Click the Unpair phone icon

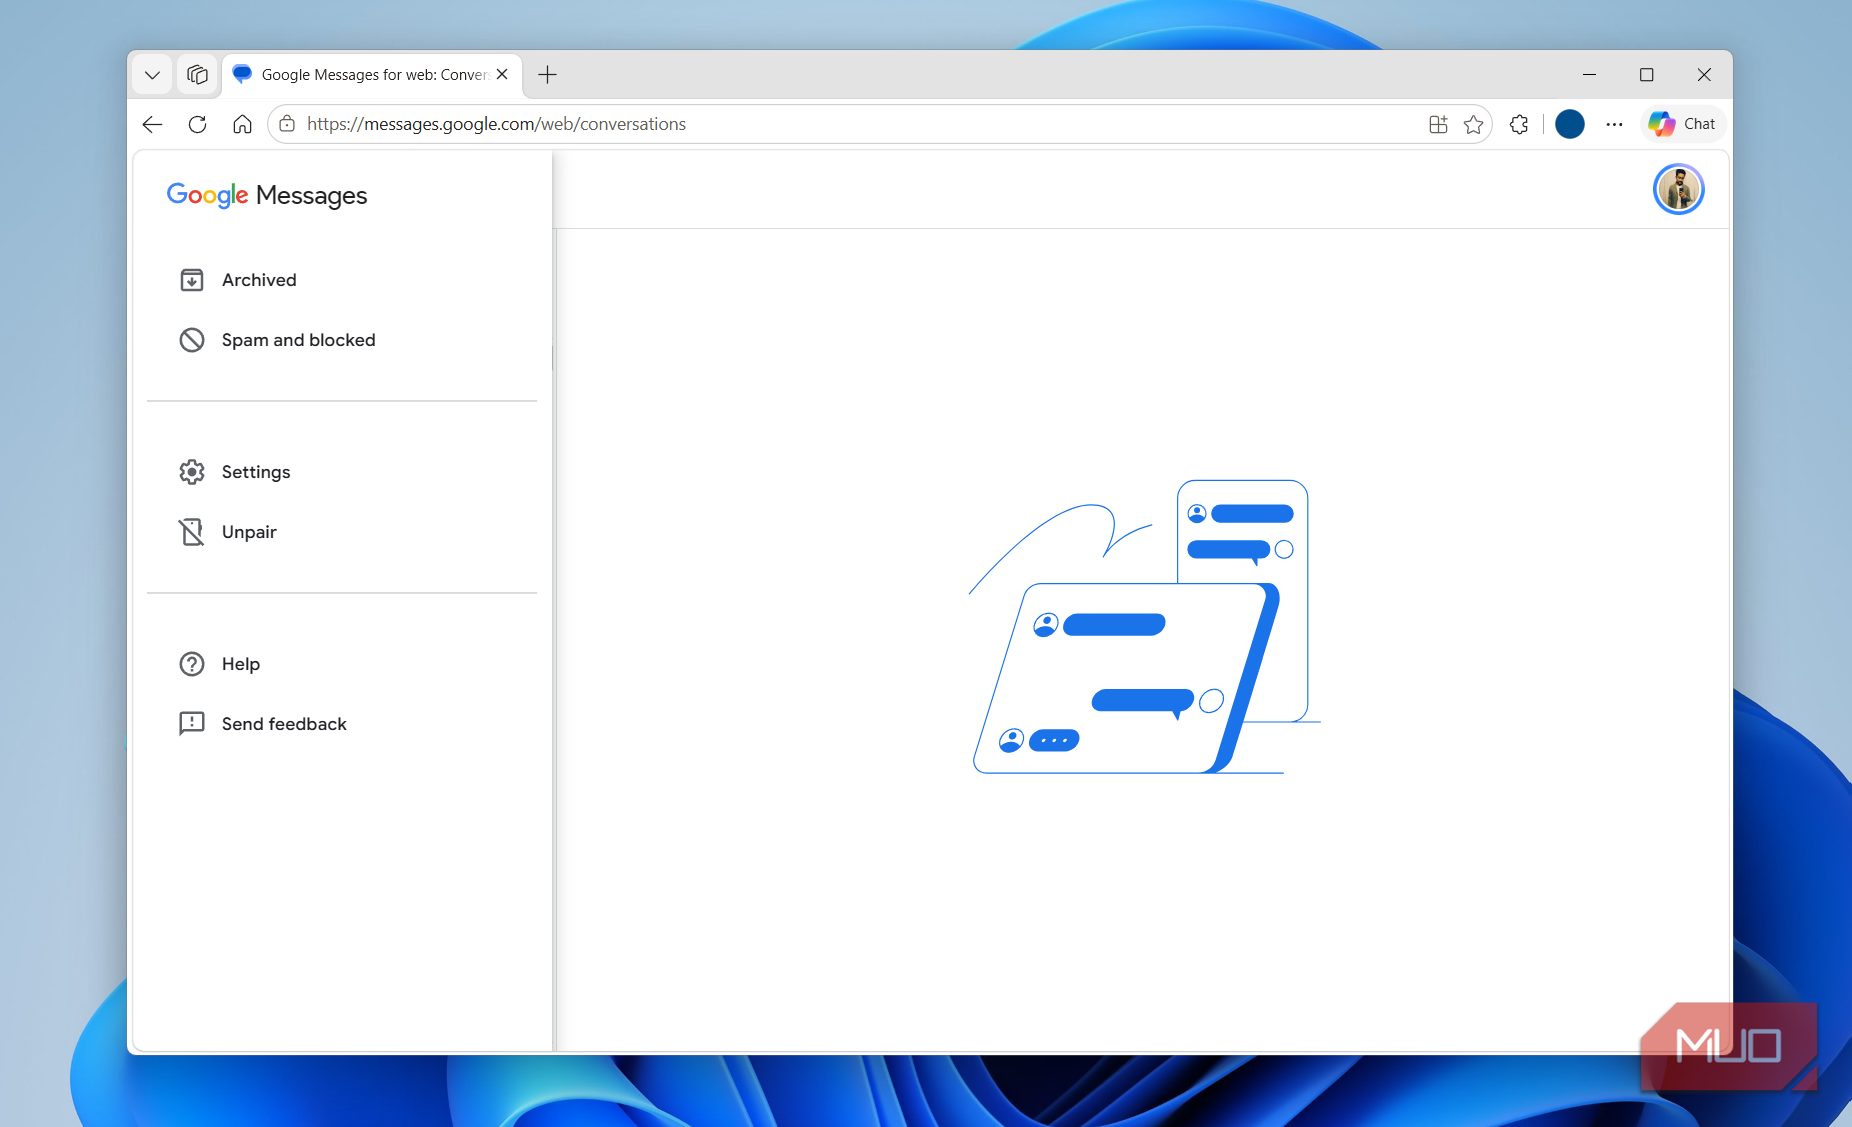coord(192,532)
